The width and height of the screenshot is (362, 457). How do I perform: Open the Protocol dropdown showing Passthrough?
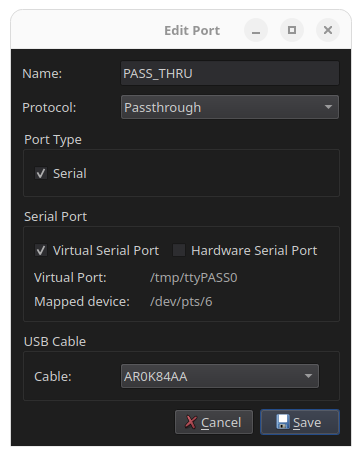pyautogui.click(x=230, y=107)
